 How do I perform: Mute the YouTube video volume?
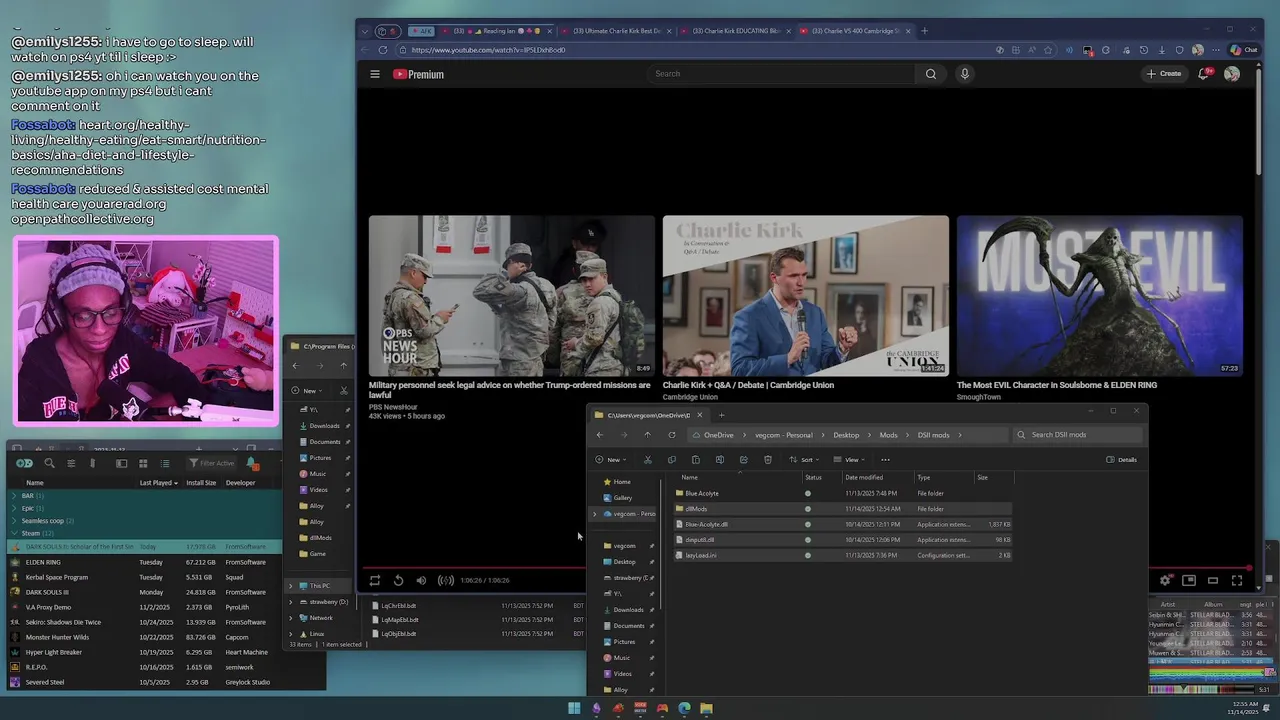click(421, 580)
